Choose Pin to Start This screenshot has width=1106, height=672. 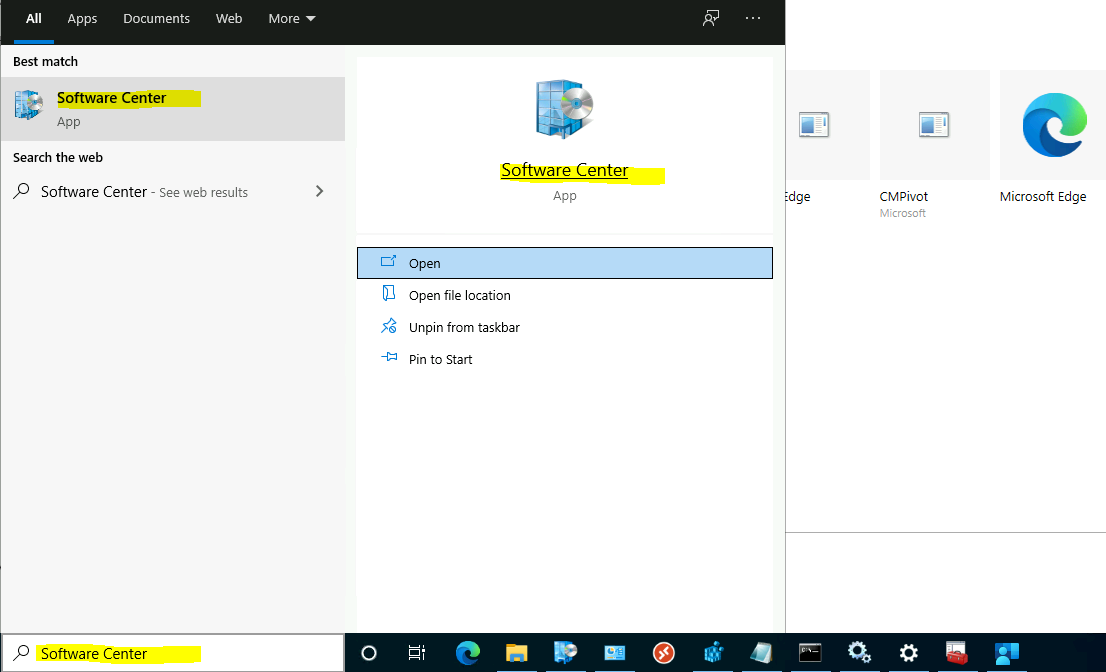pyautogui.click(x=565, y=360)
